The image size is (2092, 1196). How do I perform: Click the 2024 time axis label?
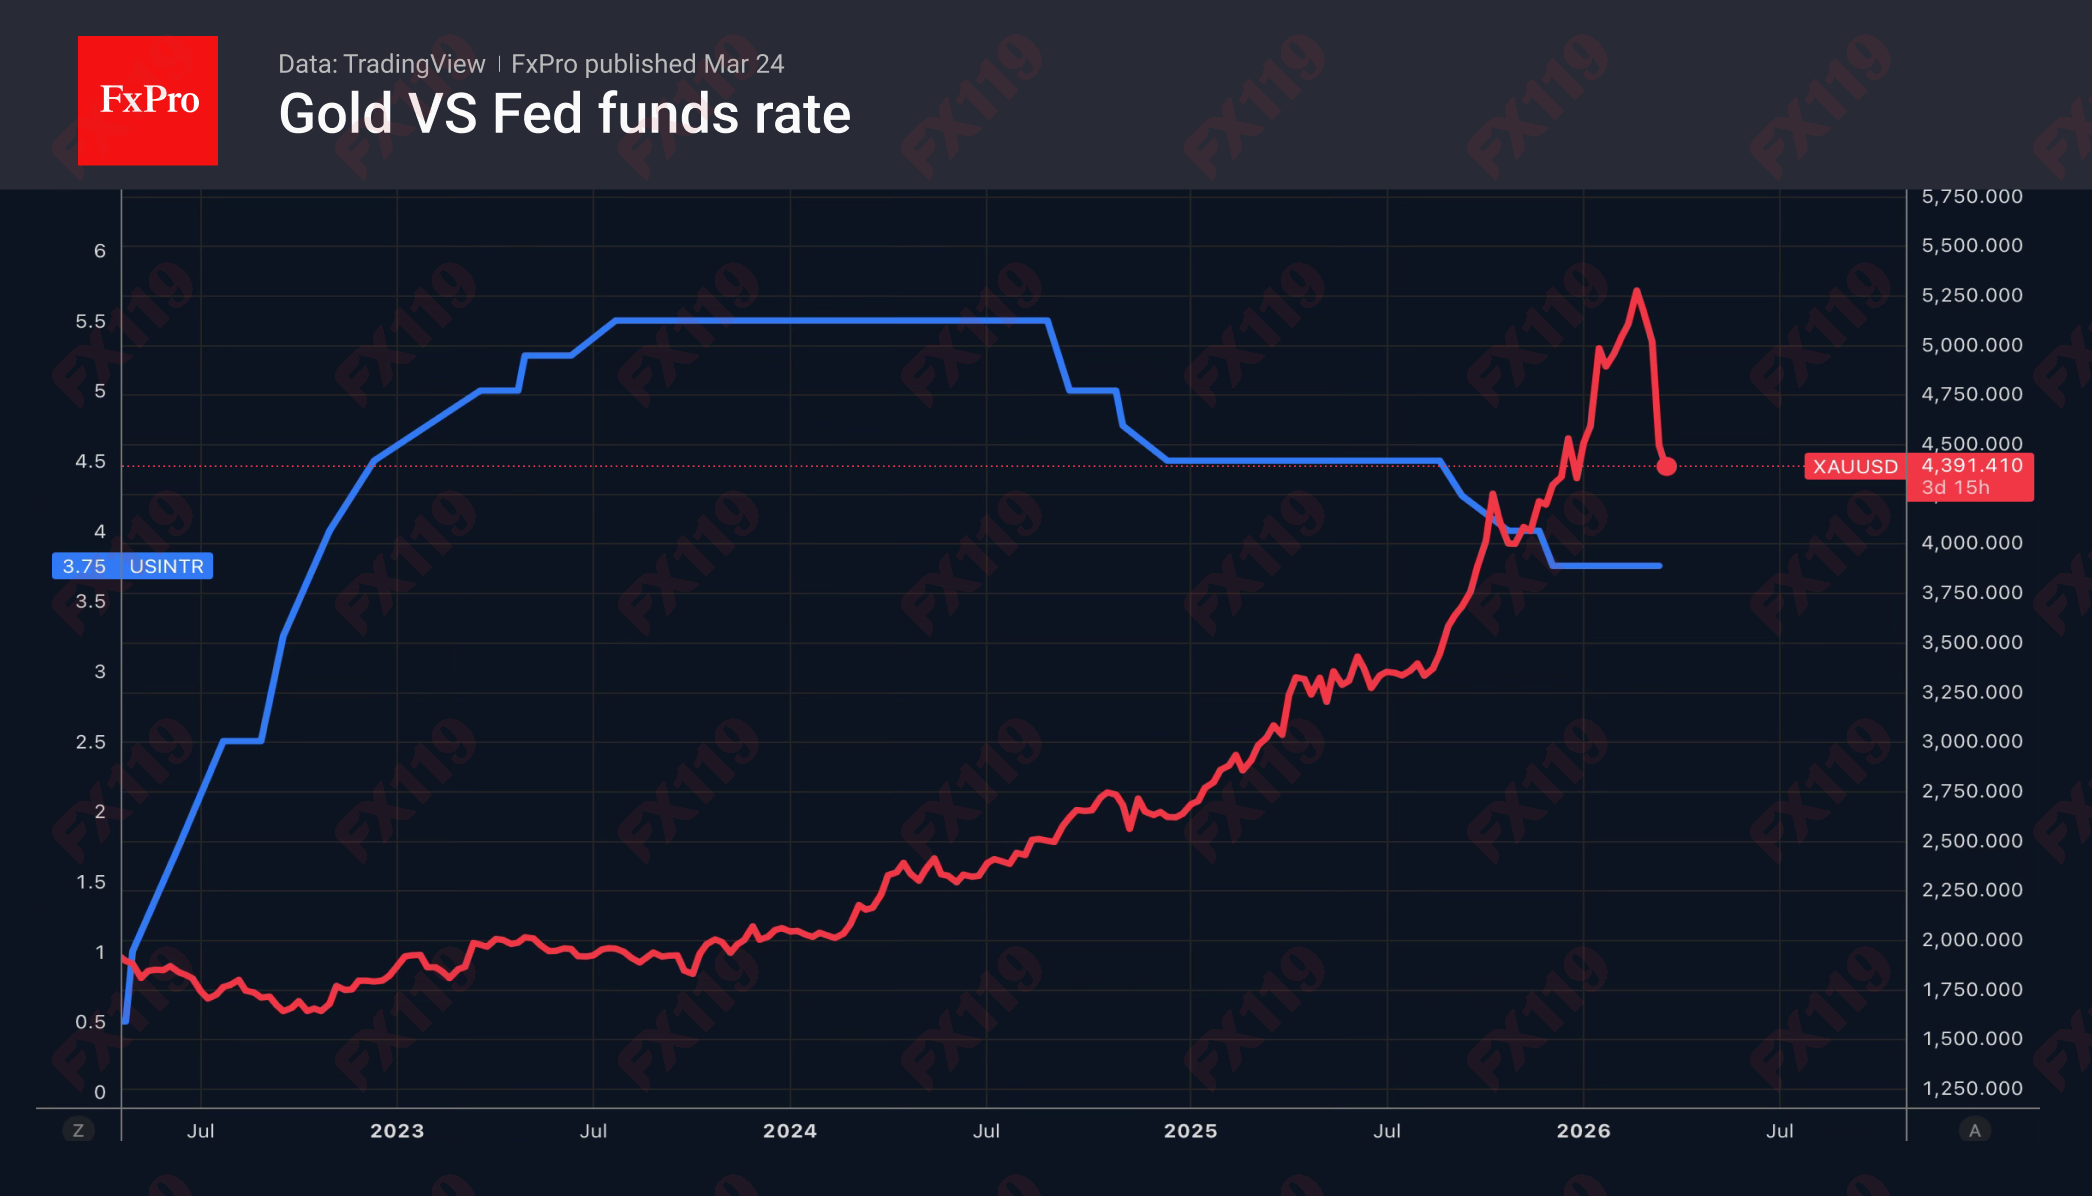pyautogui.click(x=790, y=1131)
